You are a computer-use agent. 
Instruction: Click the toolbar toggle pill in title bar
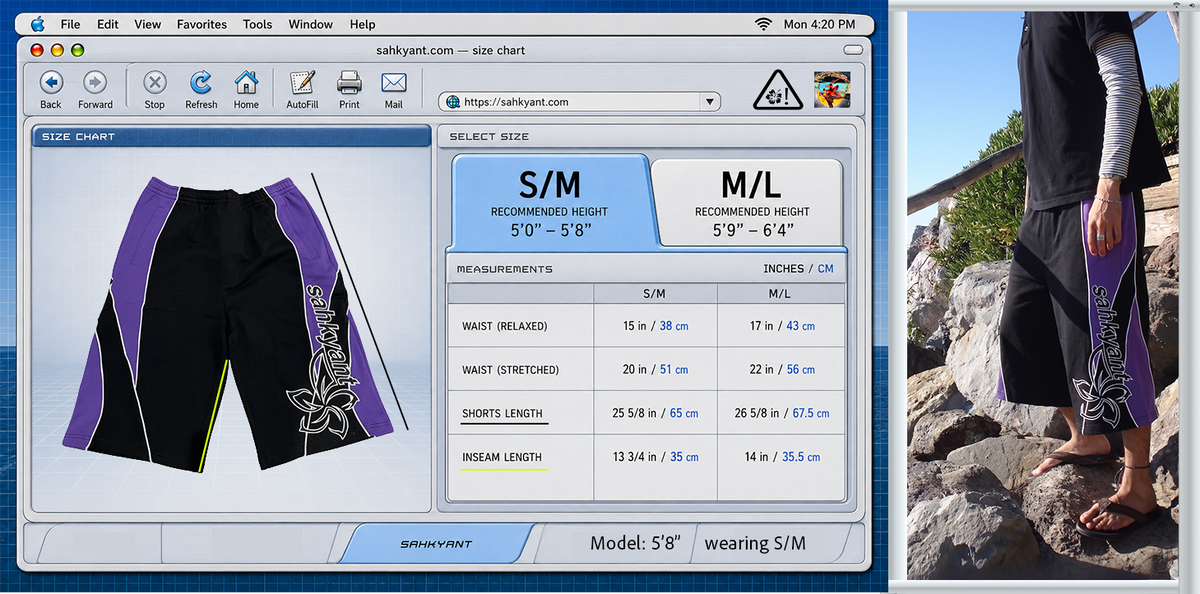[853, 50]
